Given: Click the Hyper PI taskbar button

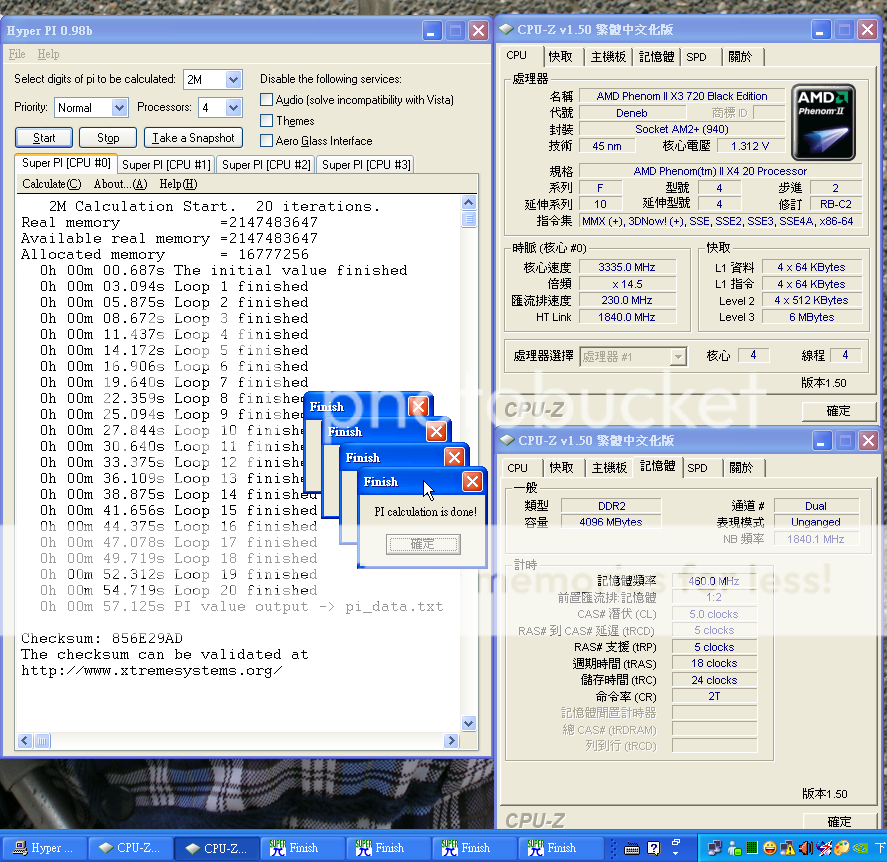Looking at the screenshot, I should coord(47,848).
